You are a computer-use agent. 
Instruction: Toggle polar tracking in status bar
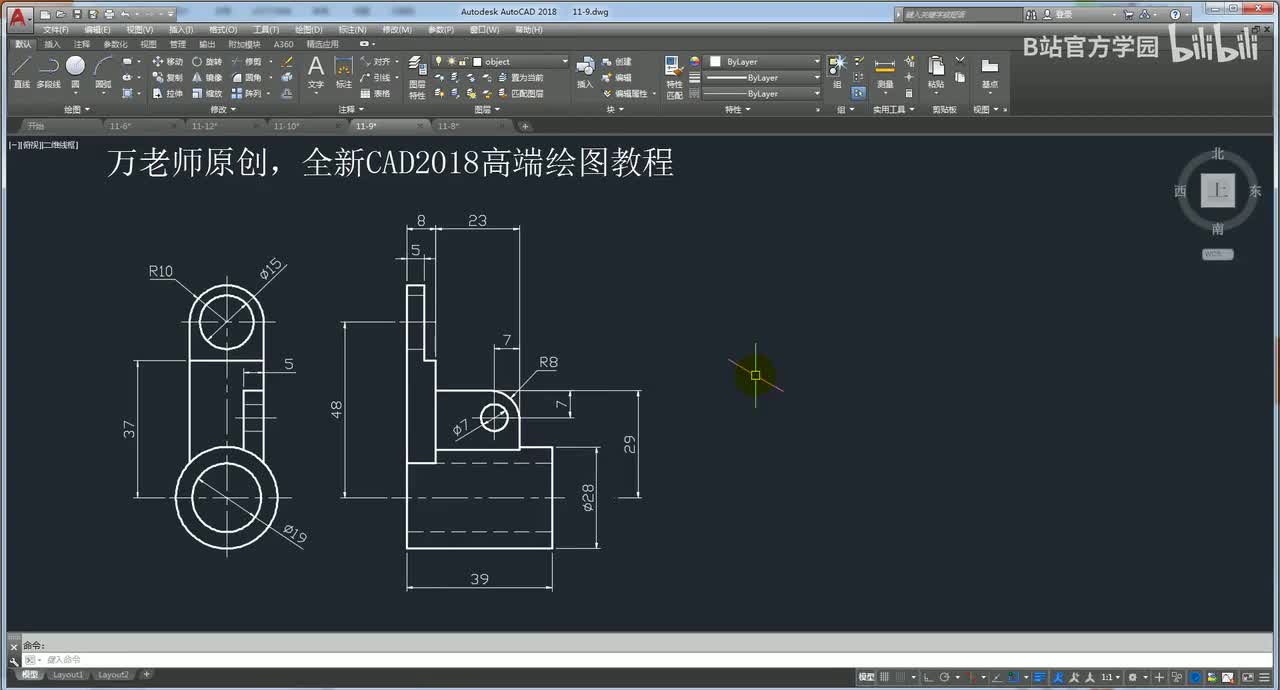(x=944, y=677)
